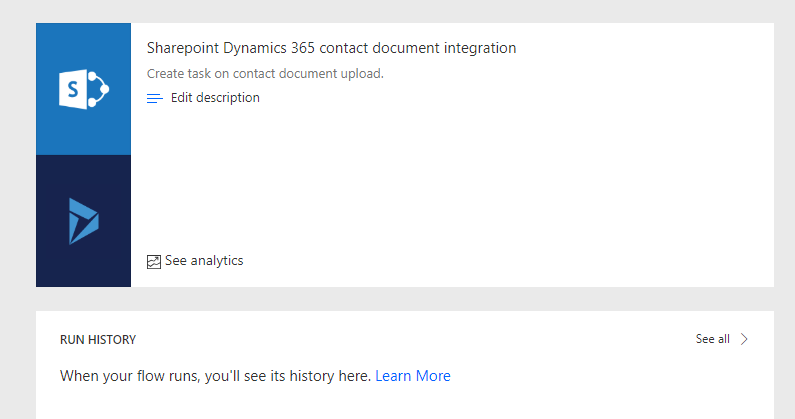Open the Edit description link
The image size is (795, 419).
(x=215, y=98)
